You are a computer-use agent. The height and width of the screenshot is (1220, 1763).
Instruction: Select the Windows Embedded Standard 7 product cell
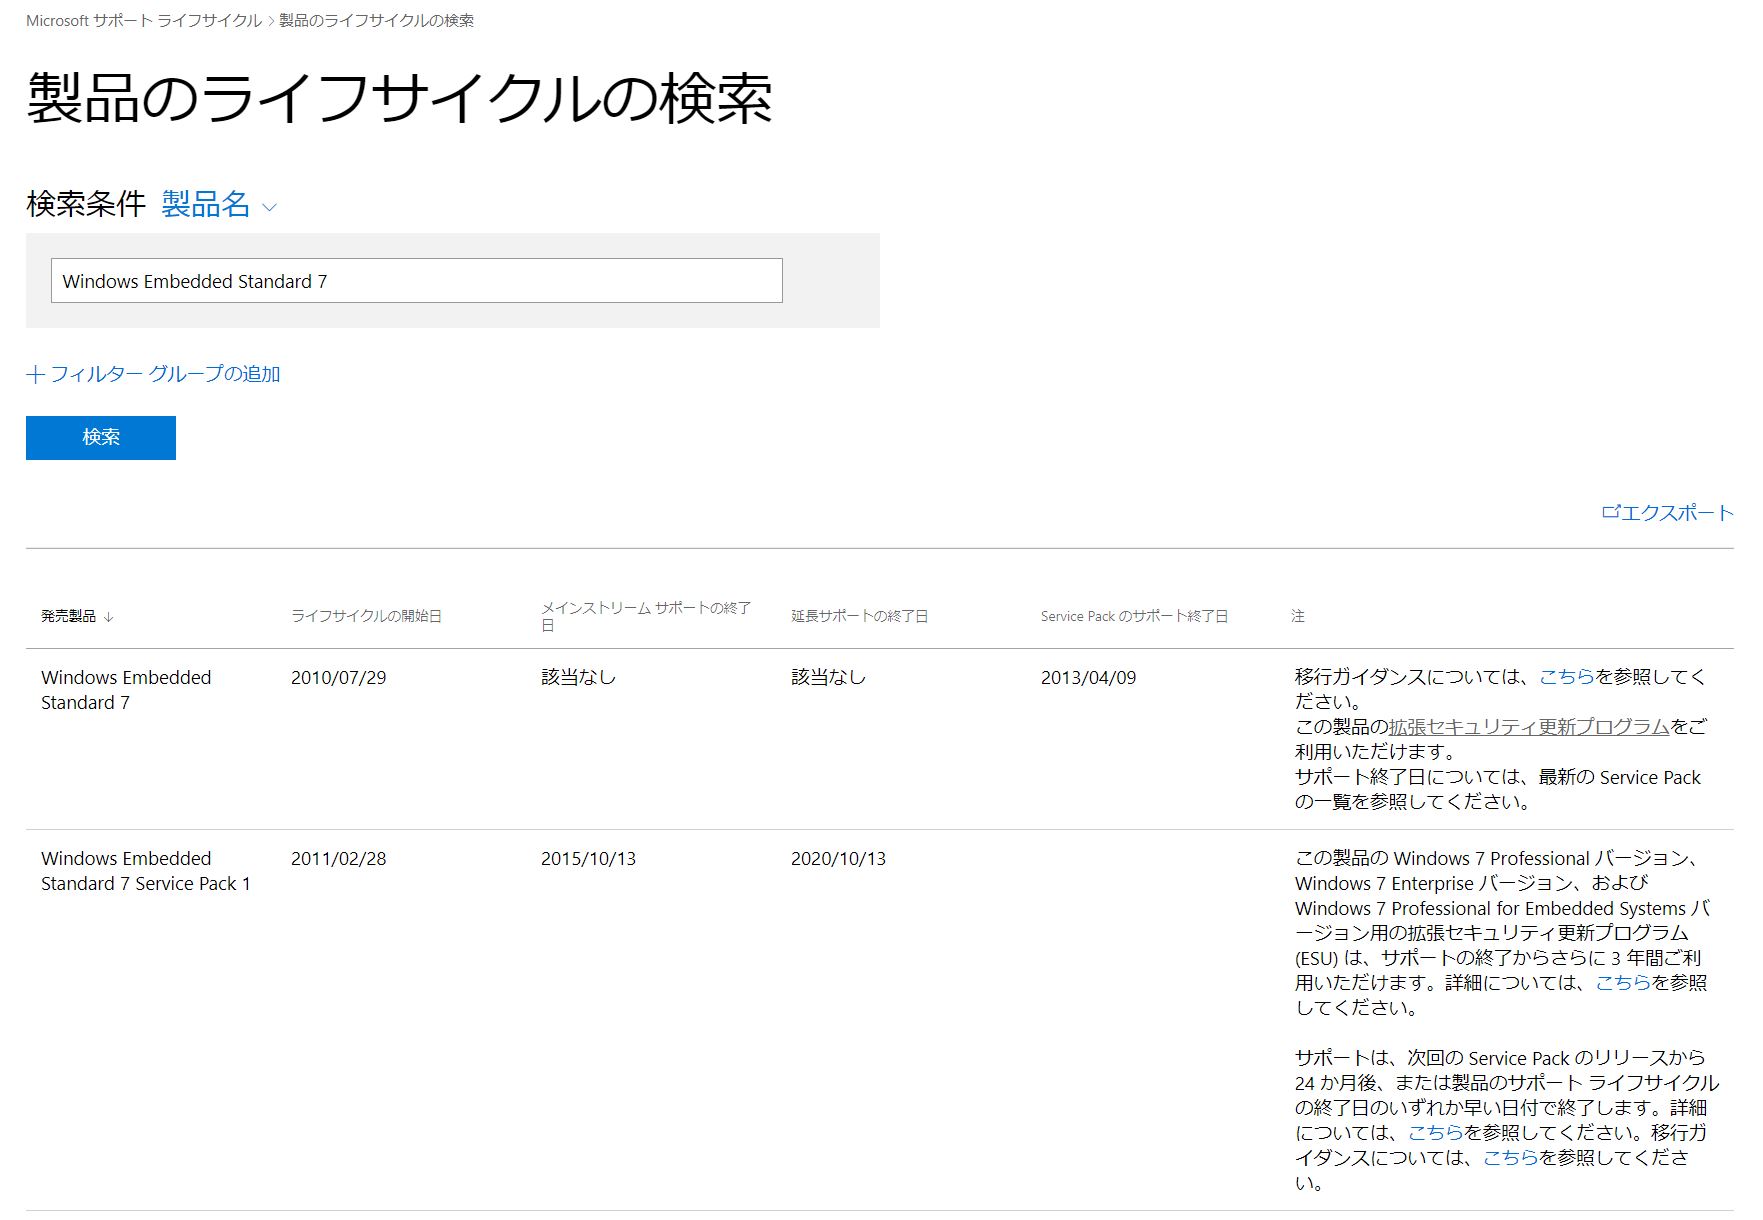(x=126, y=690)
